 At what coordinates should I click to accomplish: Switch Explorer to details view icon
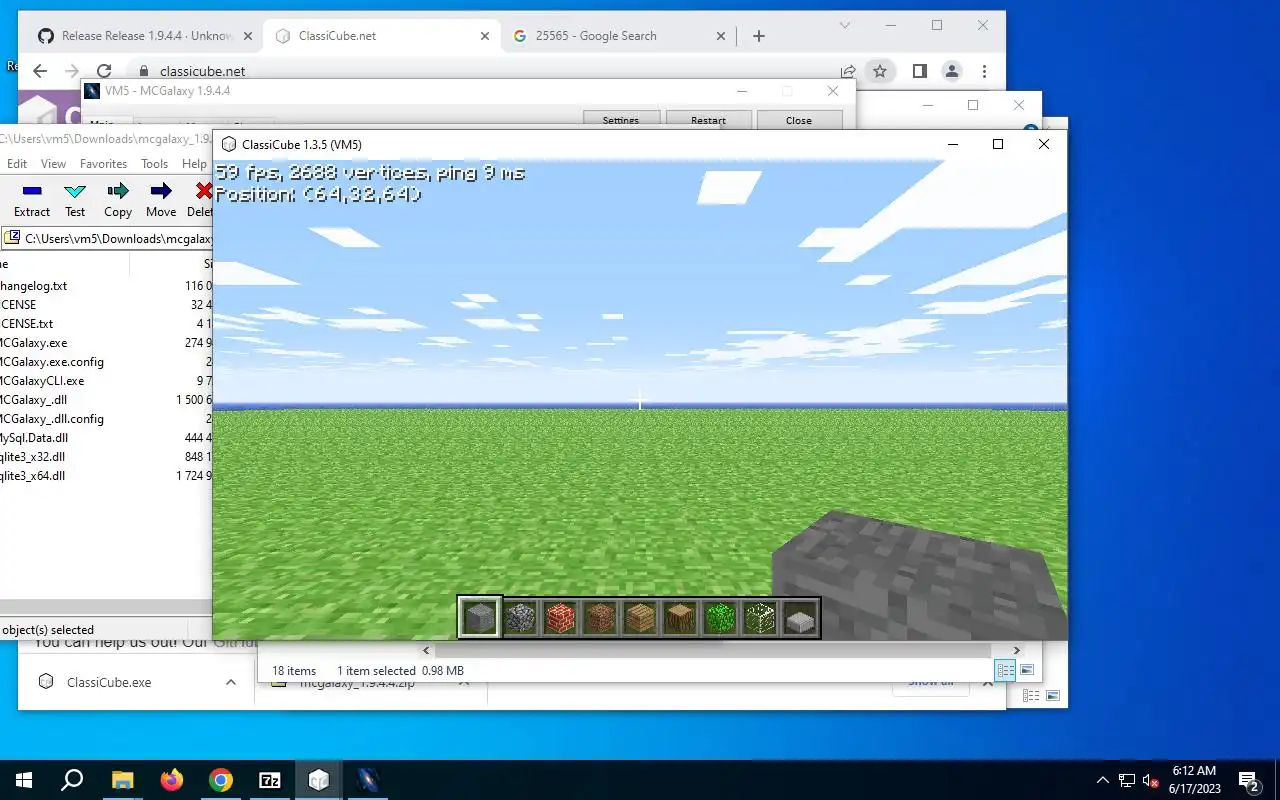tap(1006, 670)
